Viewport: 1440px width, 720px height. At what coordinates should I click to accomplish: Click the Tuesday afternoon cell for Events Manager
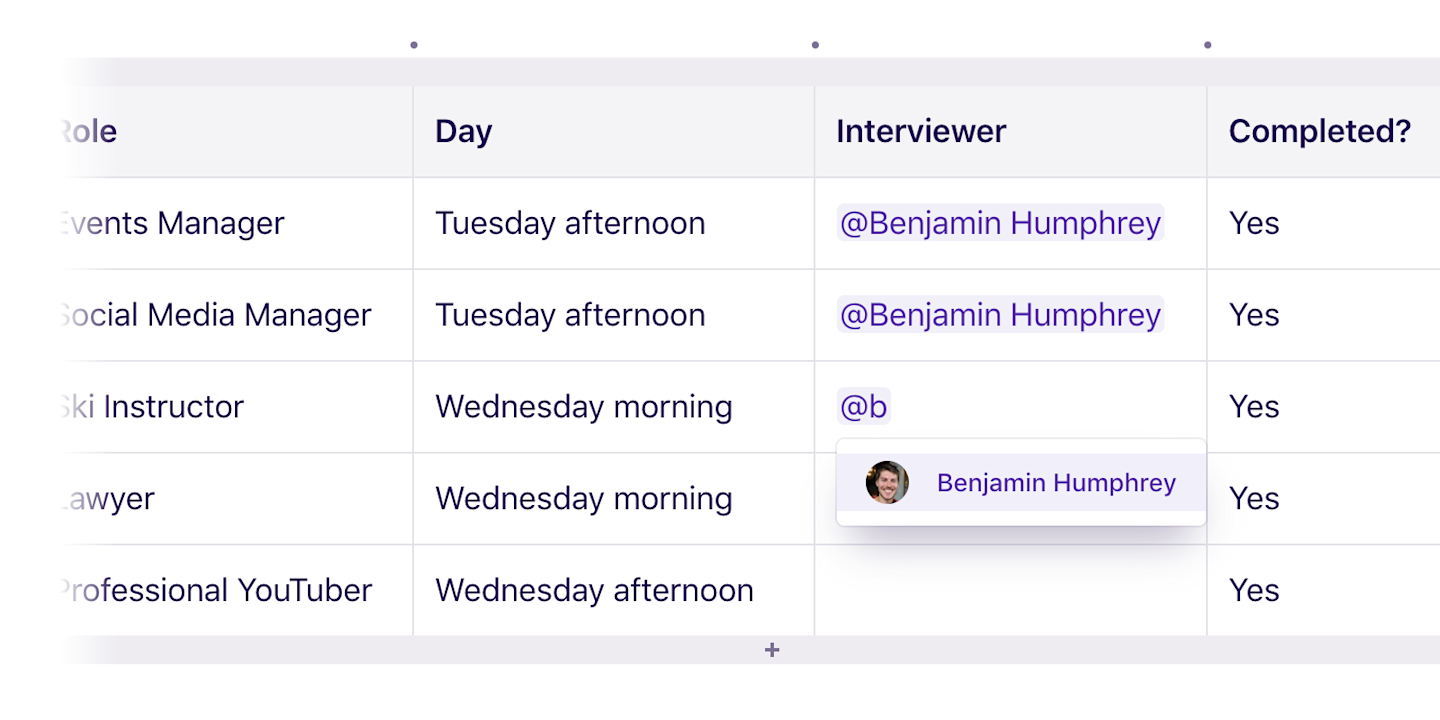click(x=614, y=223)
